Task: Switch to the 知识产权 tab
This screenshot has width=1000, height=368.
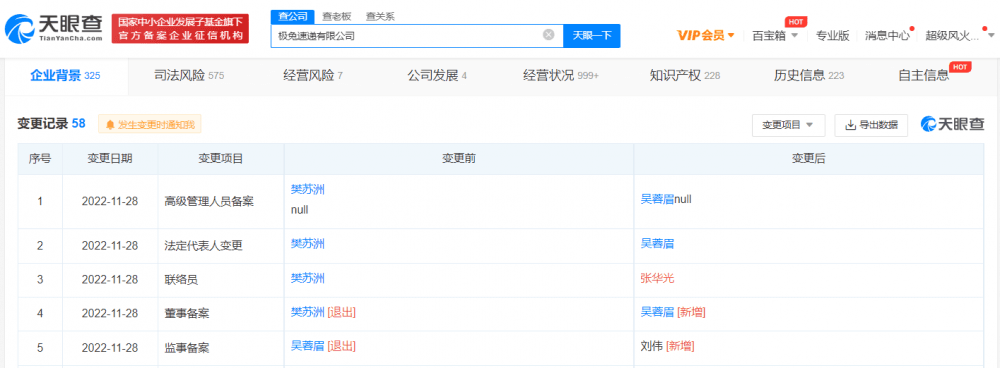Action: [684, 76]
